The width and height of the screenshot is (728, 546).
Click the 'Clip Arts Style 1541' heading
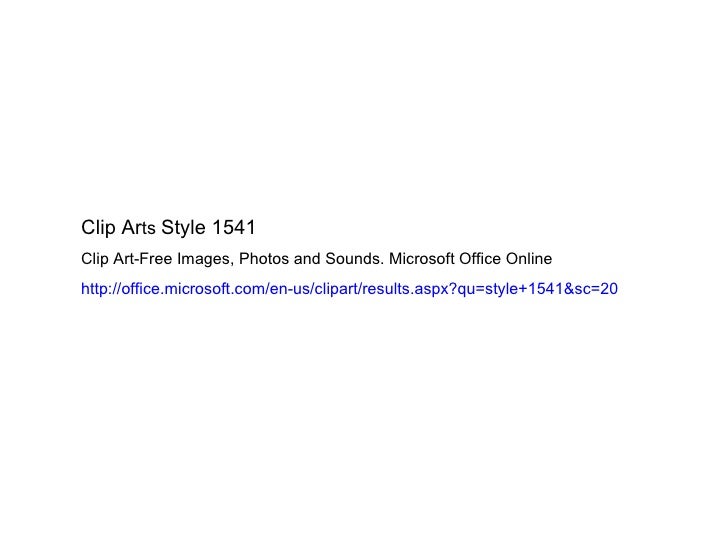coord(168,228)
